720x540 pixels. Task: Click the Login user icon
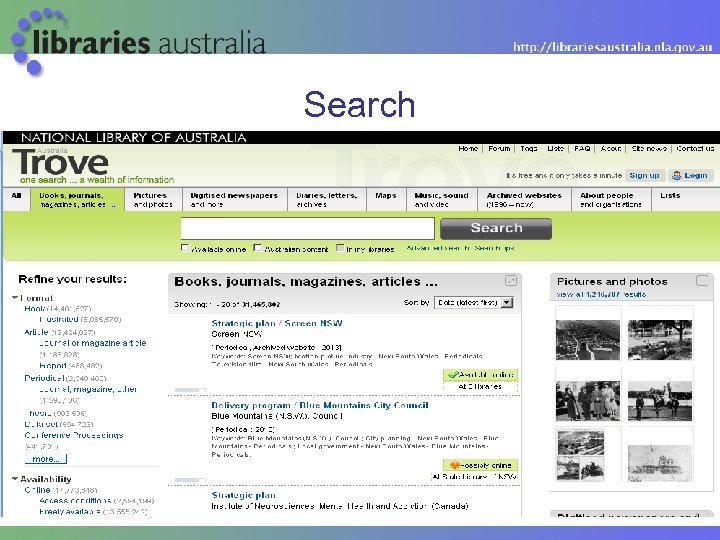tap(676, 175)
